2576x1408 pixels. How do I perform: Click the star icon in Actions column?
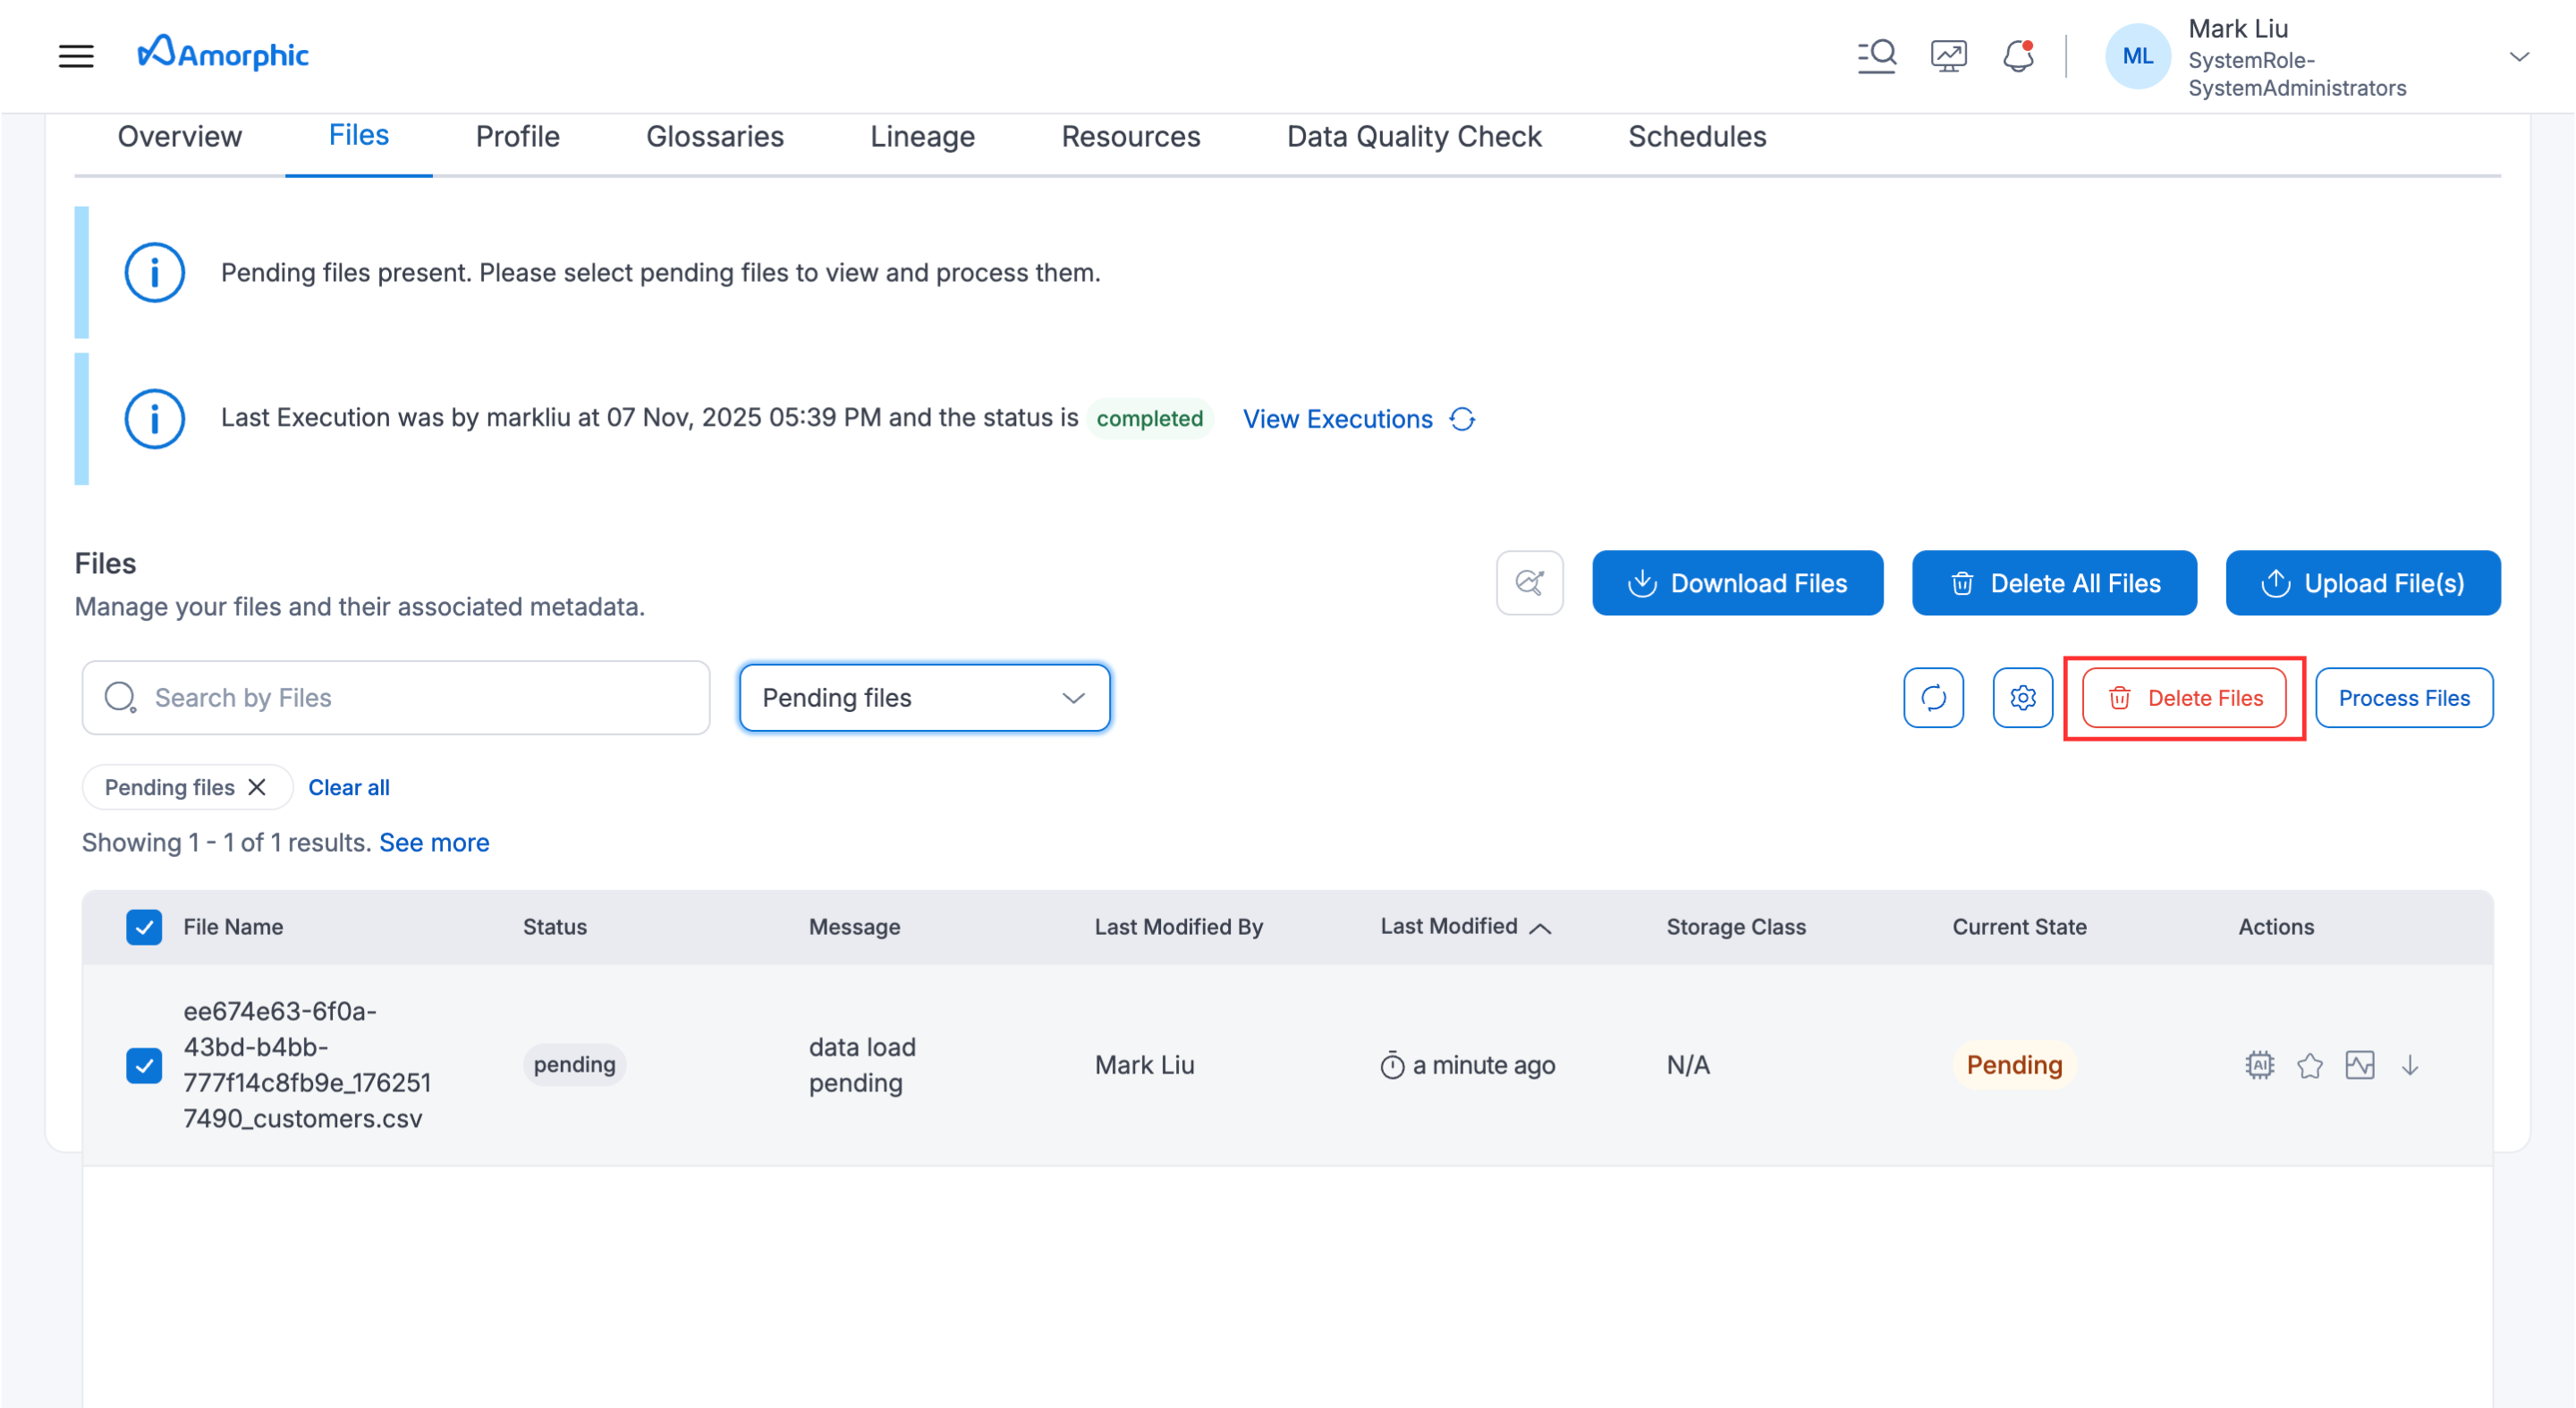tap(2310, 1066)
